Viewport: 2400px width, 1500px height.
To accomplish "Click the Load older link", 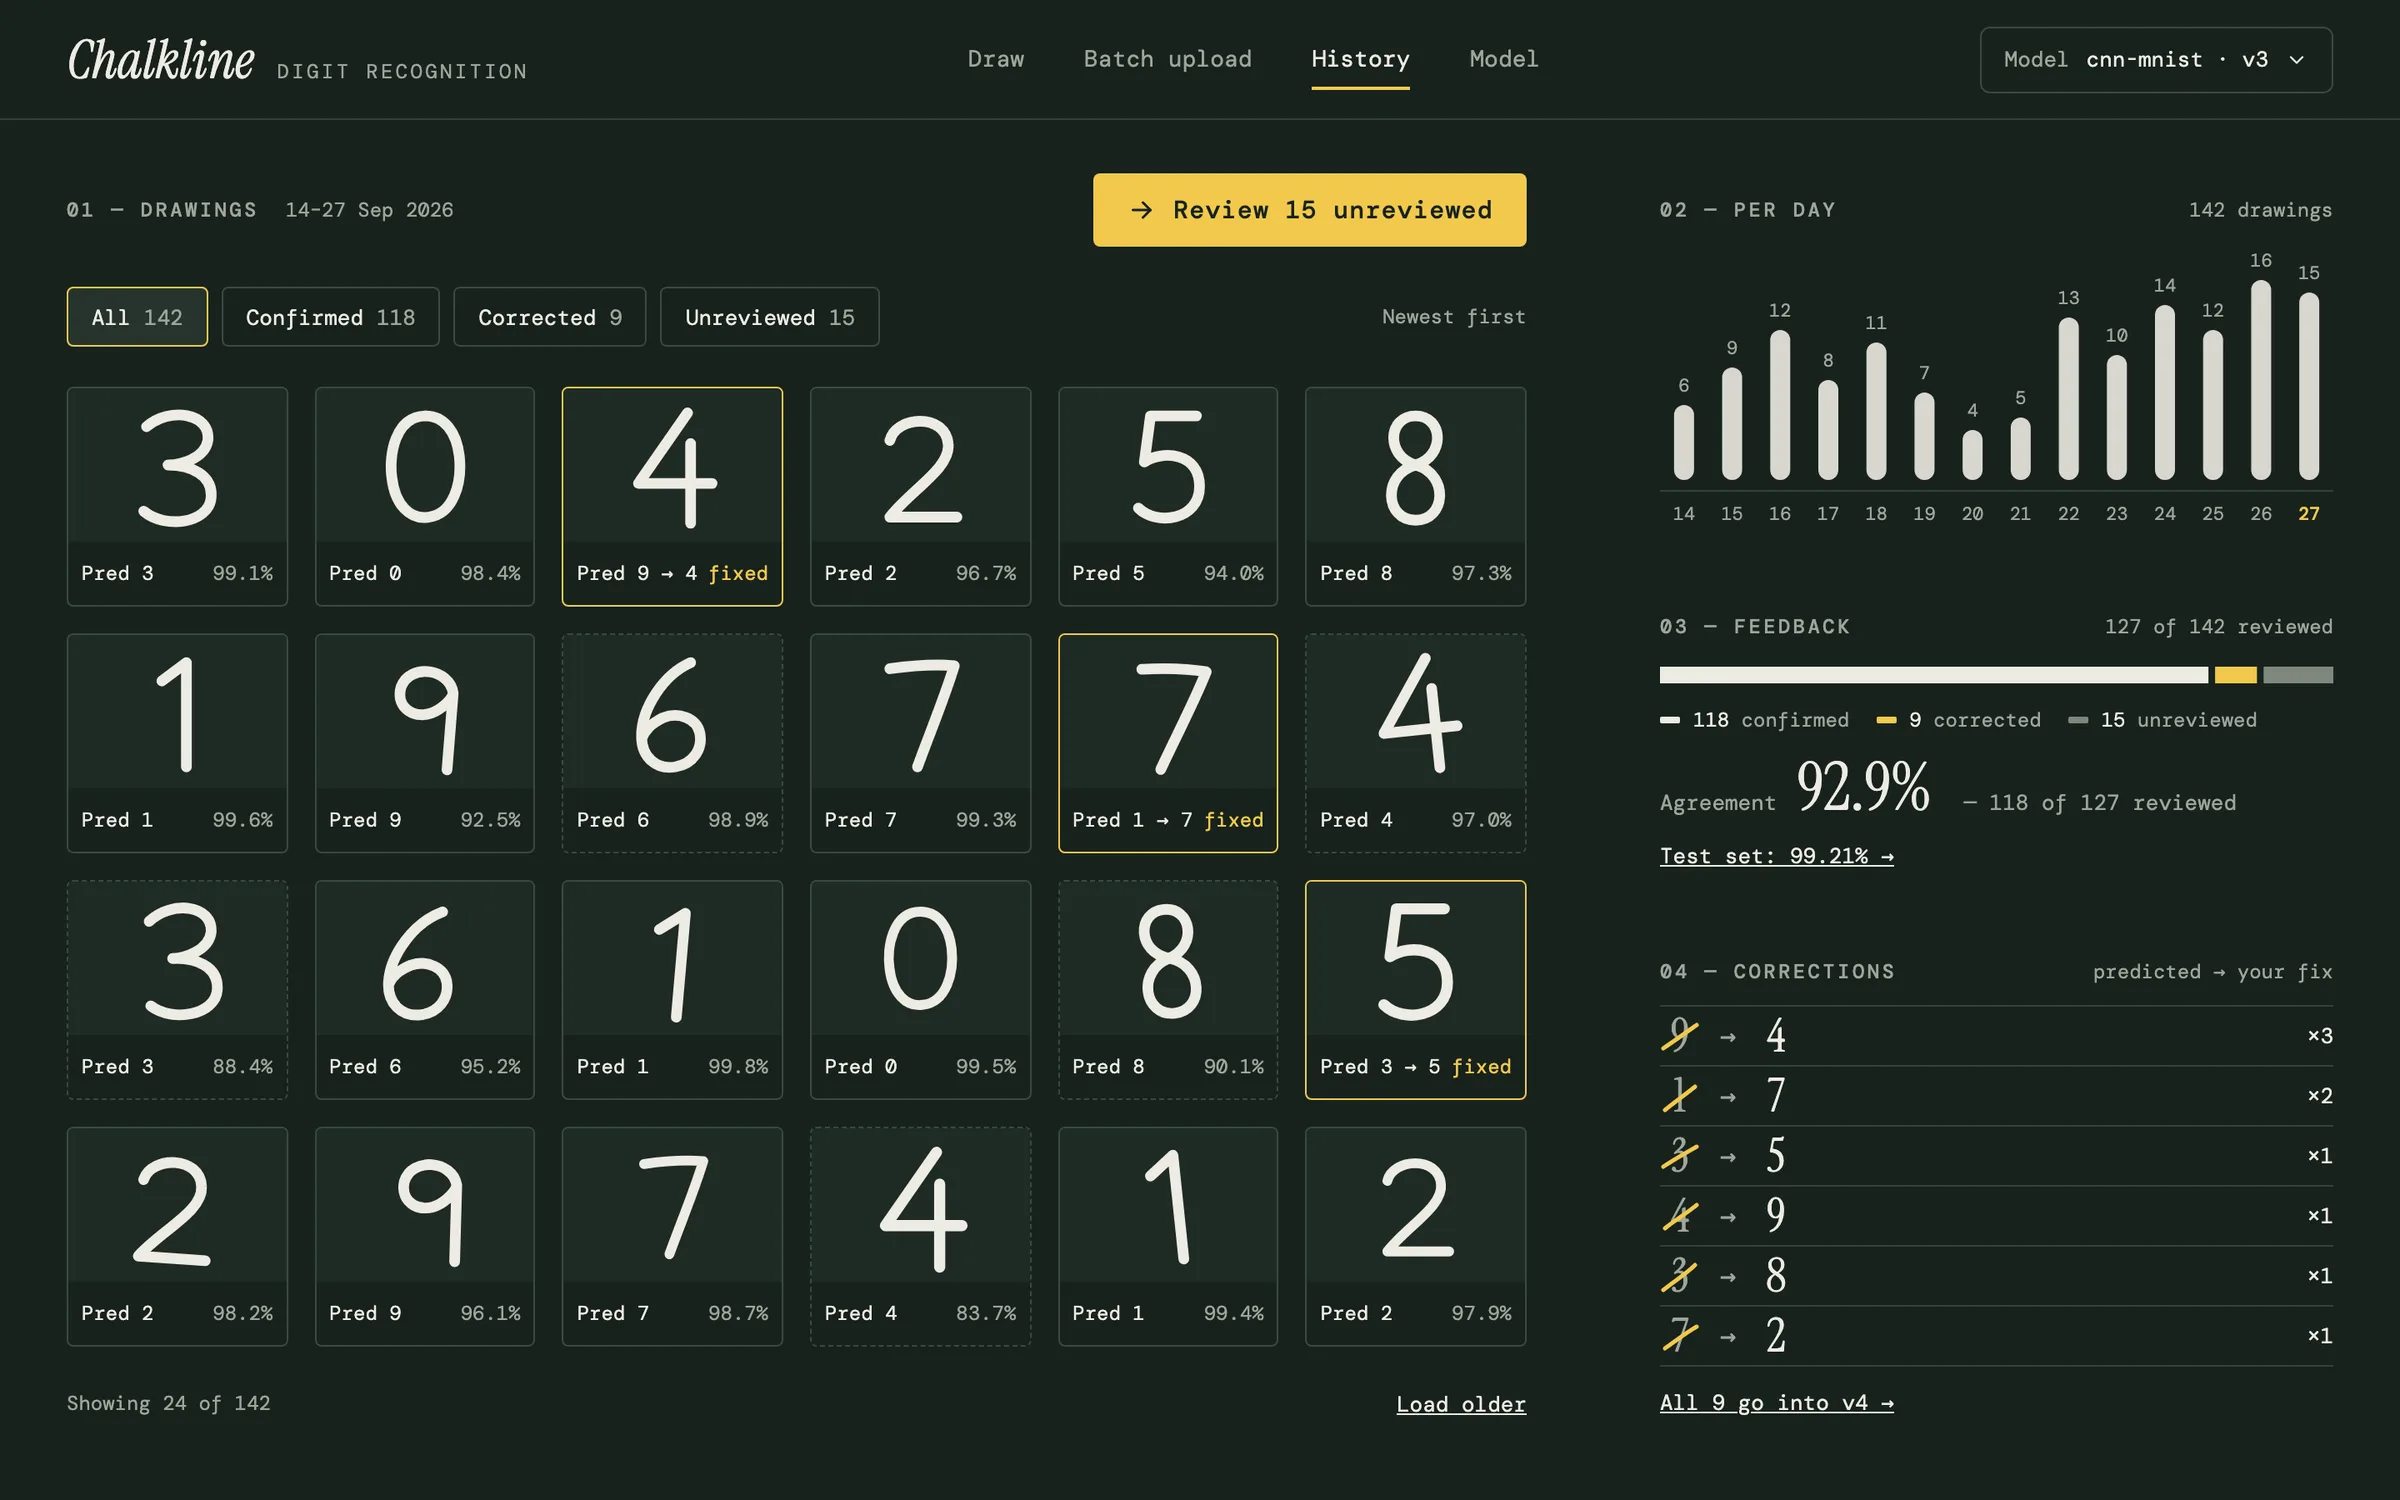I will tap(1461, 1404).
